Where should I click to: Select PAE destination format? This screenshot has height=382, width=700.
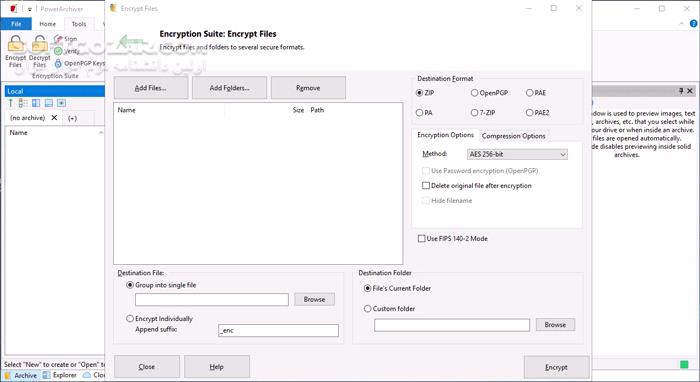click(x=529, y=93)
